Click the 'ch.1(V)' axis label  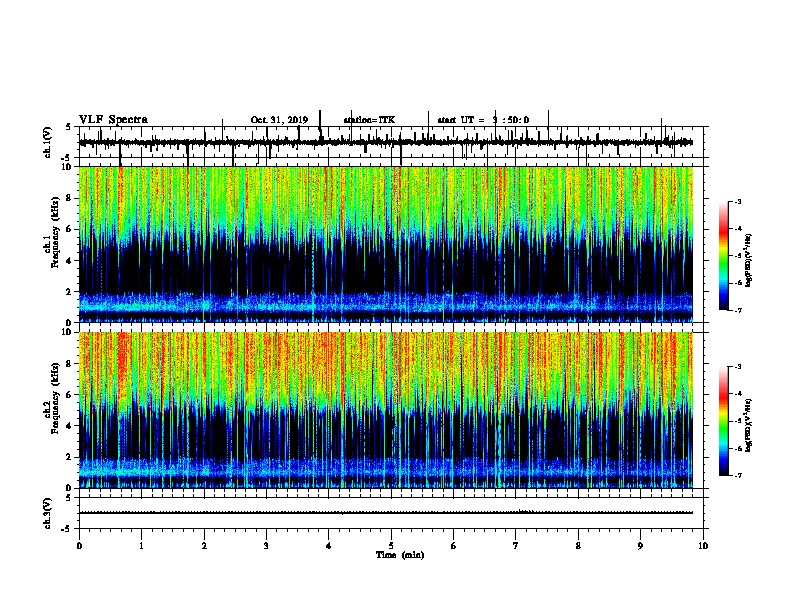(x=48, y=142)
